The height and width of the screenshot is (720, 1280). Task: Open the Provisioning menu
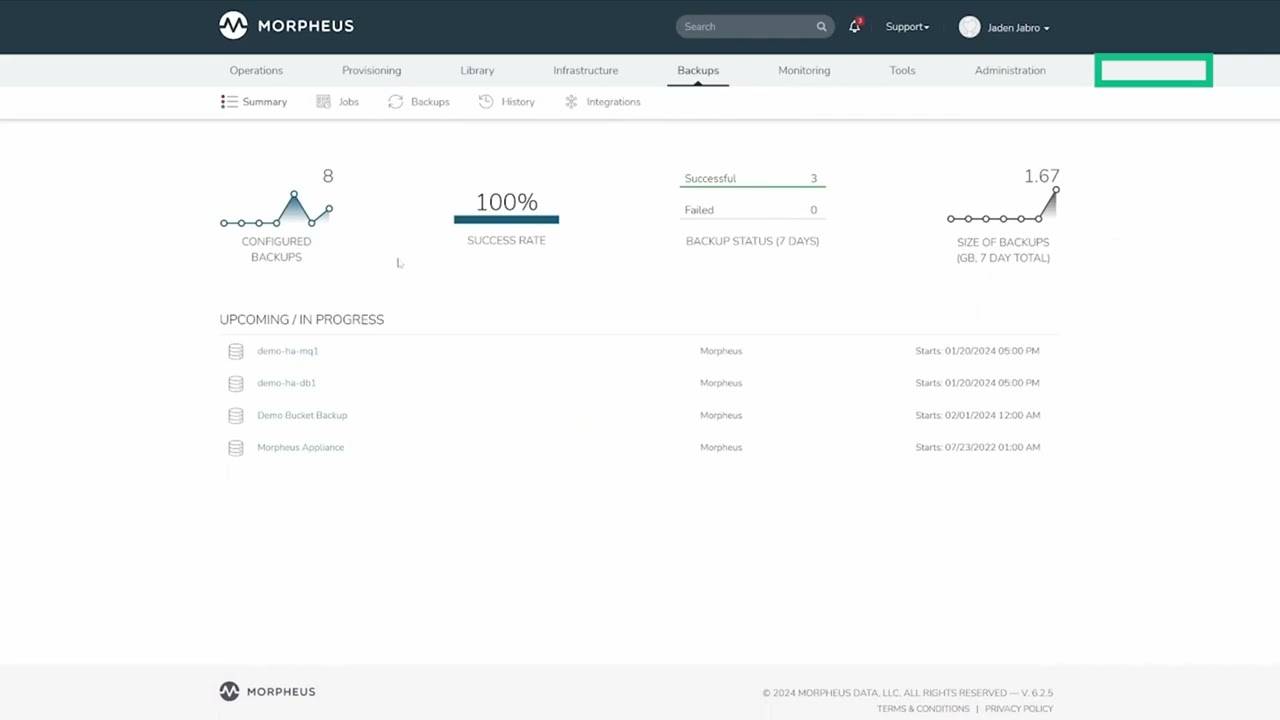(371, 70)
